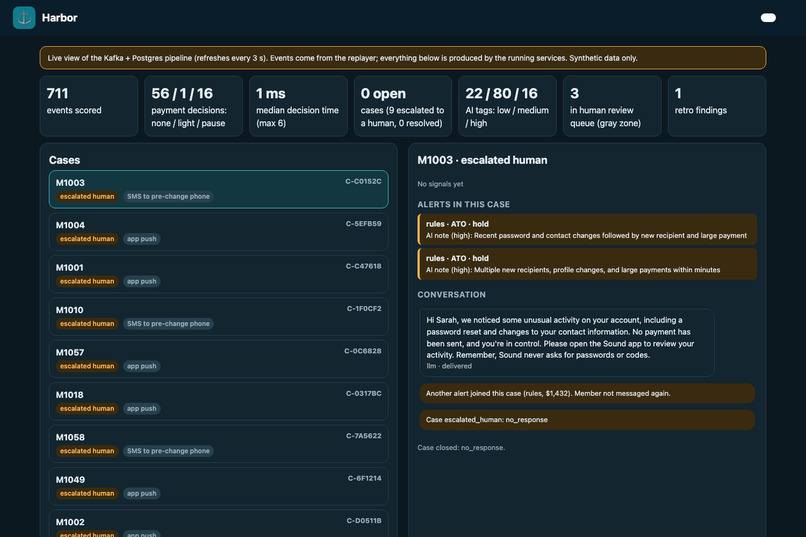
Task: Click M1004's escalated human badge
Action: click(87, 239)
